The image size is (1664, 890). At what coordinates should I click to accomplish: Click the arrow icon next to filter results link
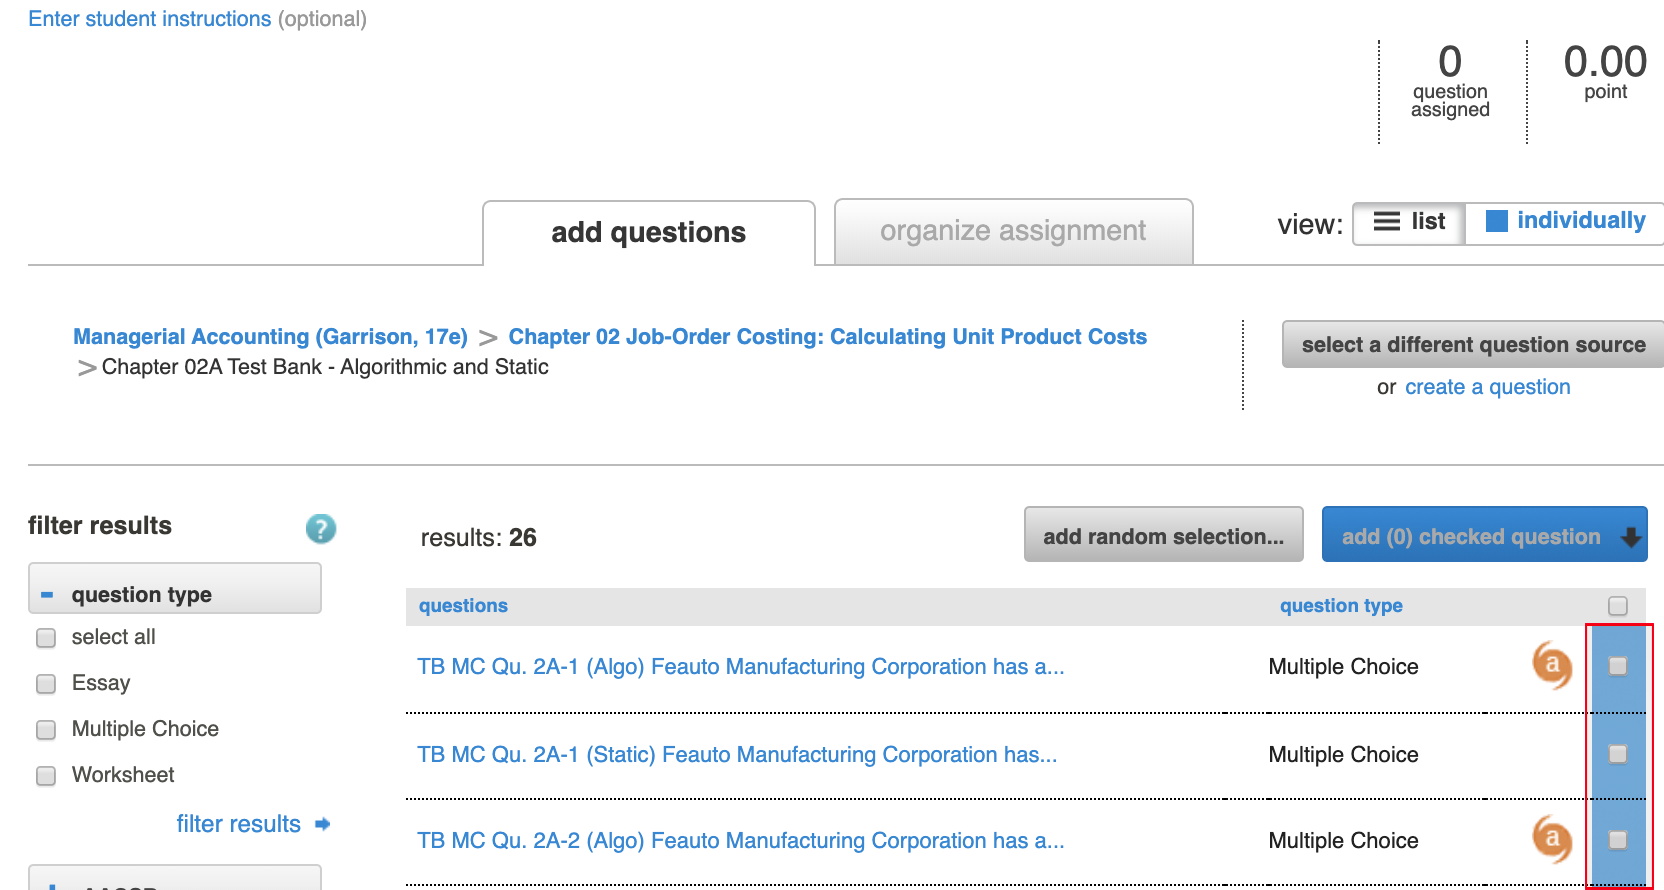pyautogui.click(x=323, y=824)
